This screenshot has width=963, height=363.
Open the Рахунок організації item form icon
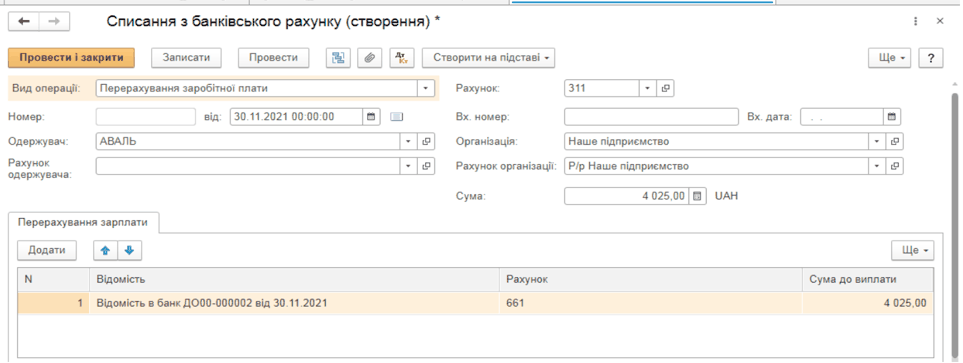[x=895, y=166]
